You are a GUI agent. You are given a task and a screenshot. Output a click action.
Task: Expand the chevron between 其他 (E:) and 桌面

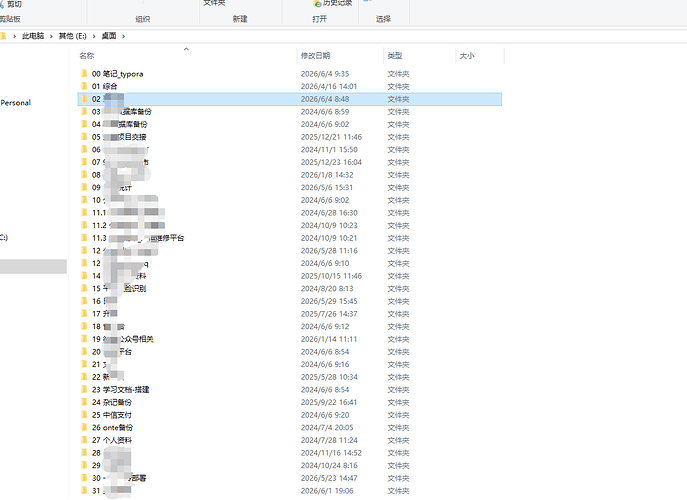coord(94,36)
